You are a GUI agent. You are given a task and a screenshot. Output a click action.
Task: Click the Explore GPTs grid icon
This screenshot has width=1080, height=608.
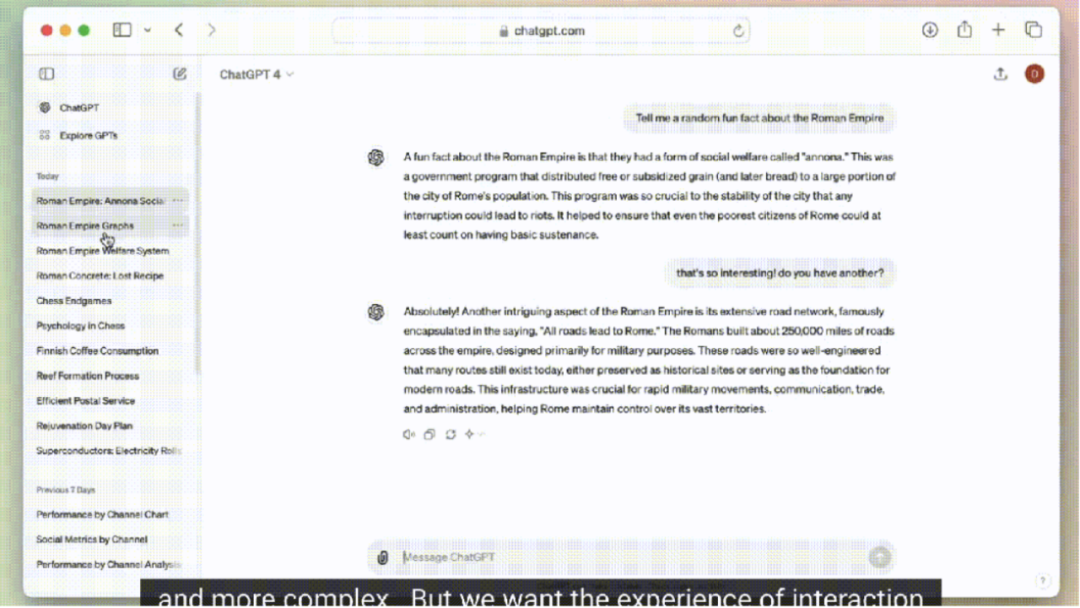coord(45,135)
